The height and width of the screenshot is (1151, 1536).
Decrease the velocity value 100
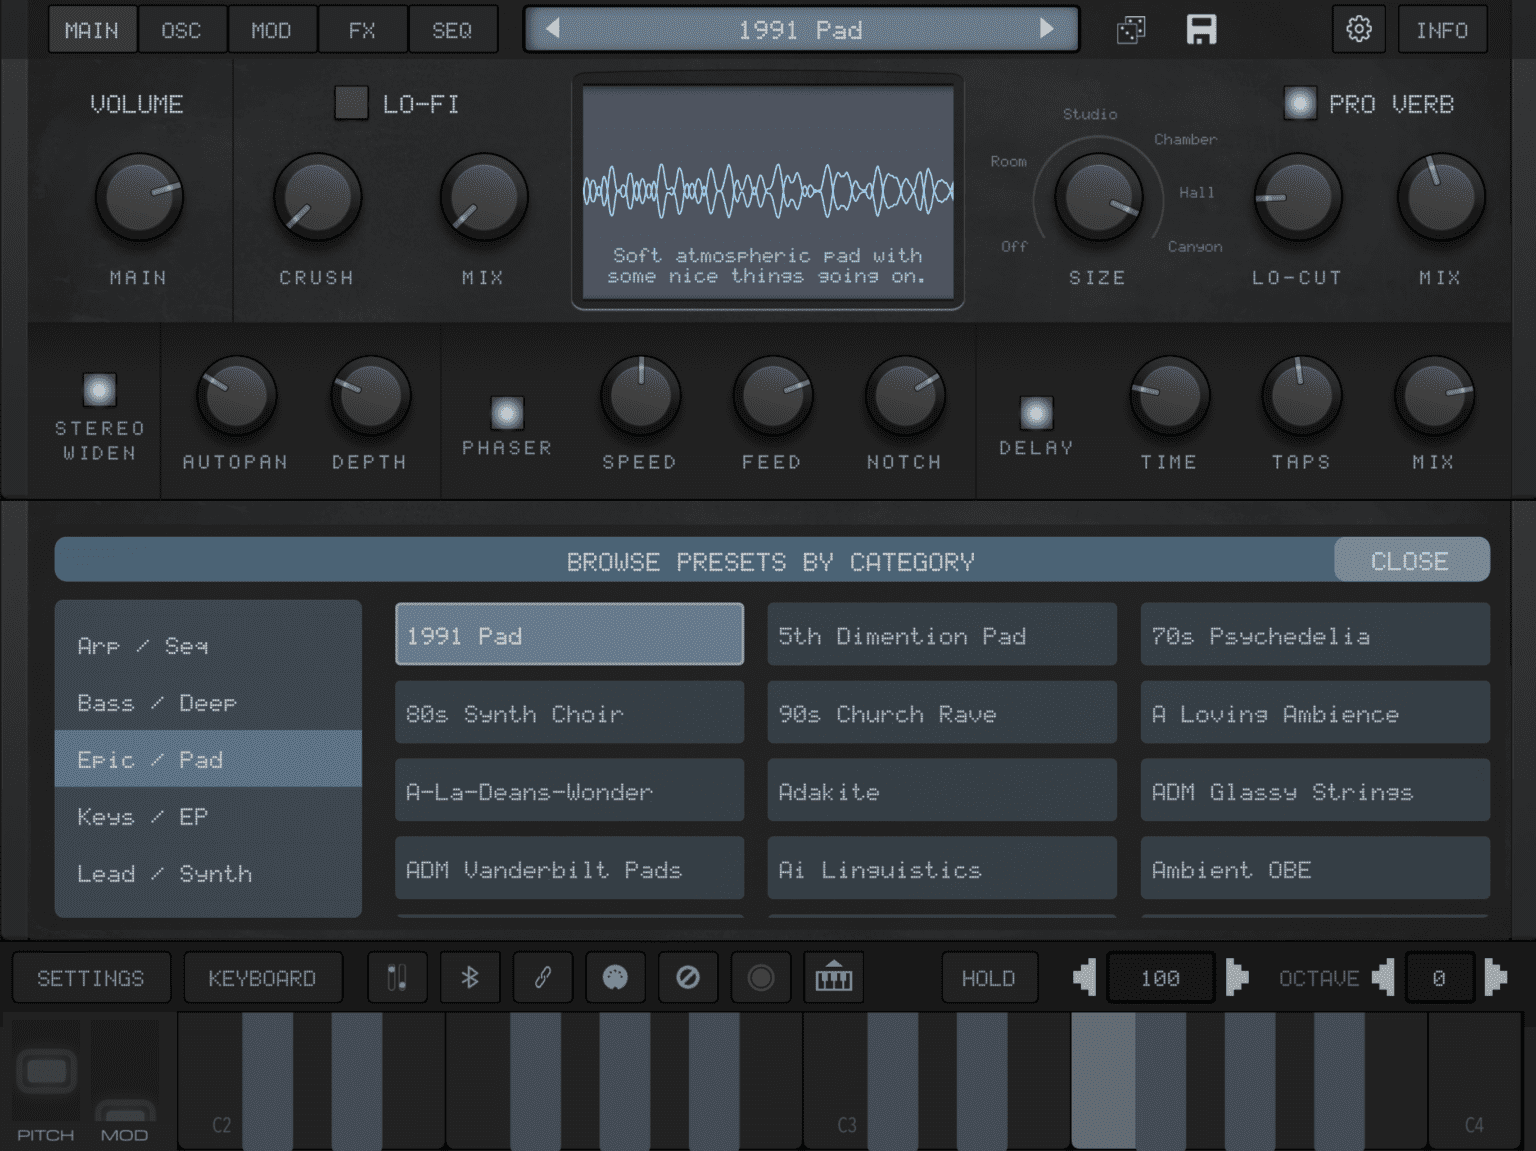[1084, 976]
